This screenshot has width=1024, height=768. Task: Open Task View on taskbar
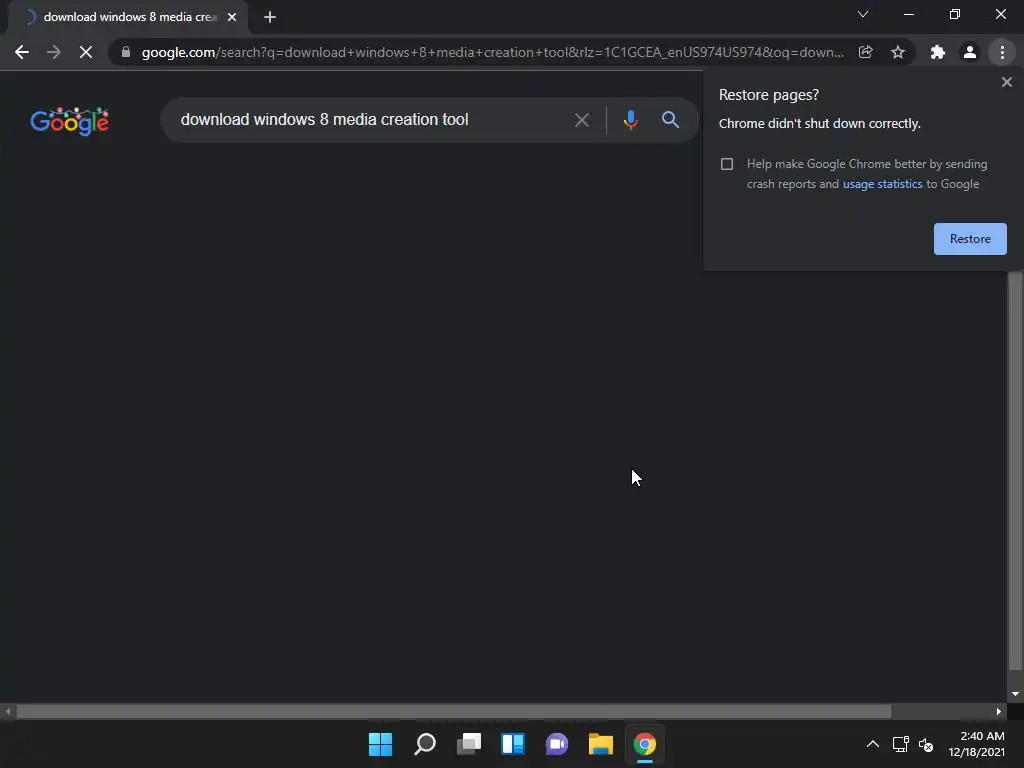pyautogui.click(x=469, y=744)
